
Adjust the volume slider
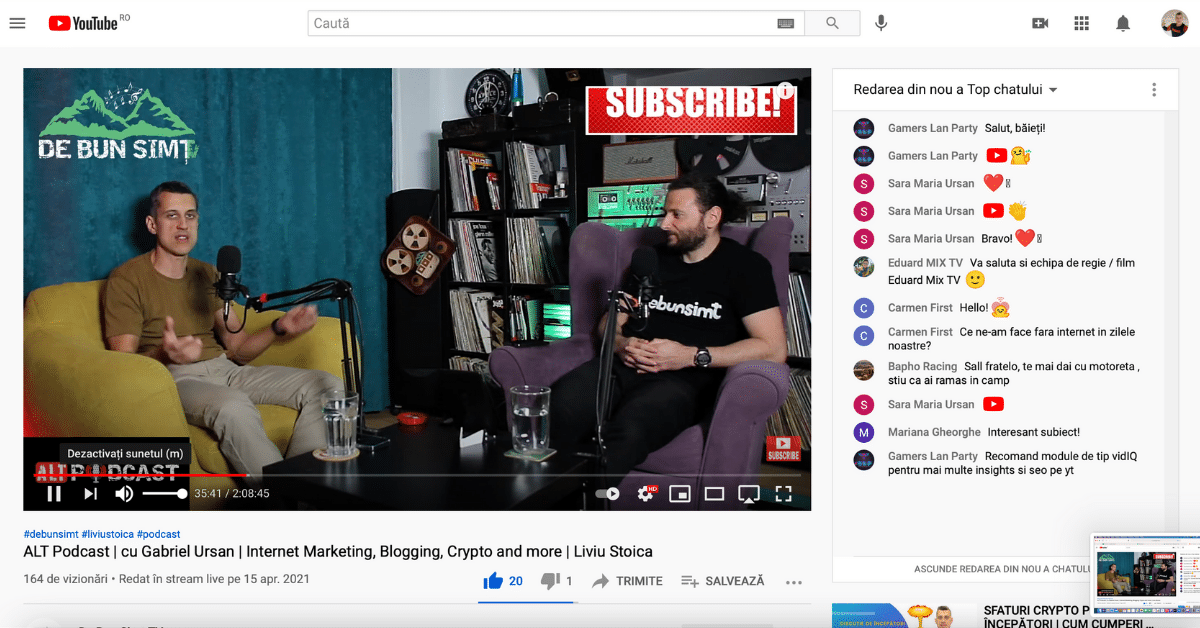[x=164, y=493]
